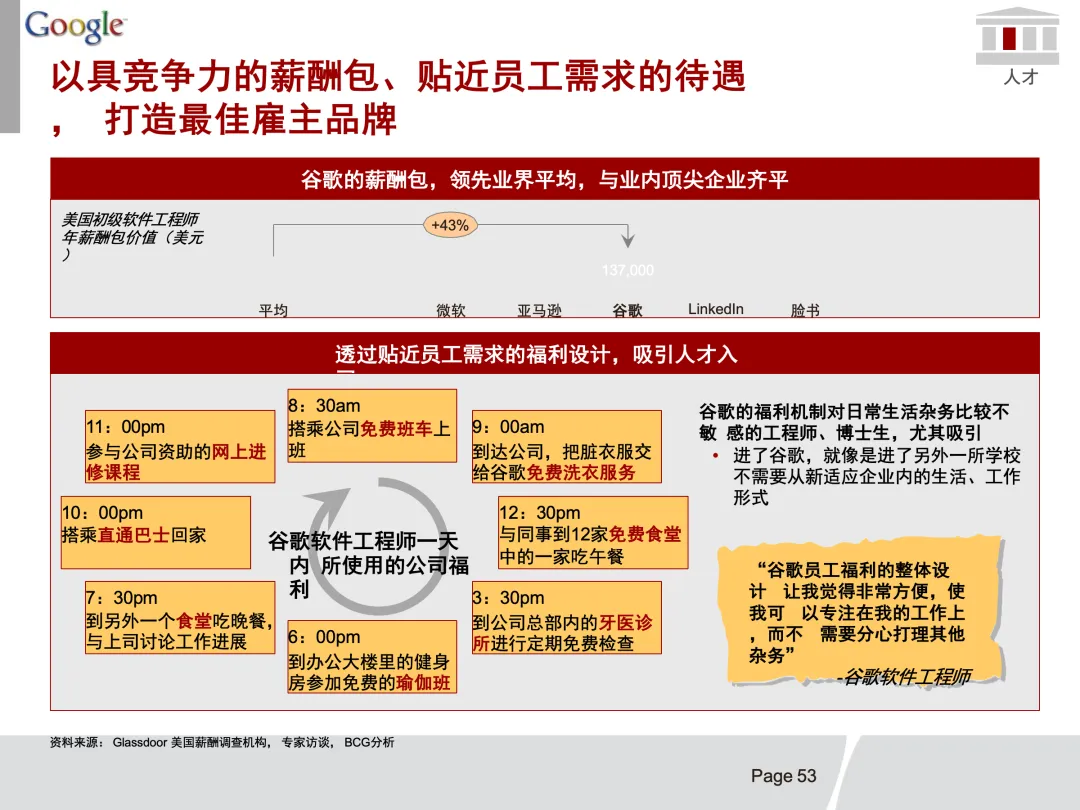
Task: Click the 谷歌的福利机制 paragraph text
Action: pos(854,422)
